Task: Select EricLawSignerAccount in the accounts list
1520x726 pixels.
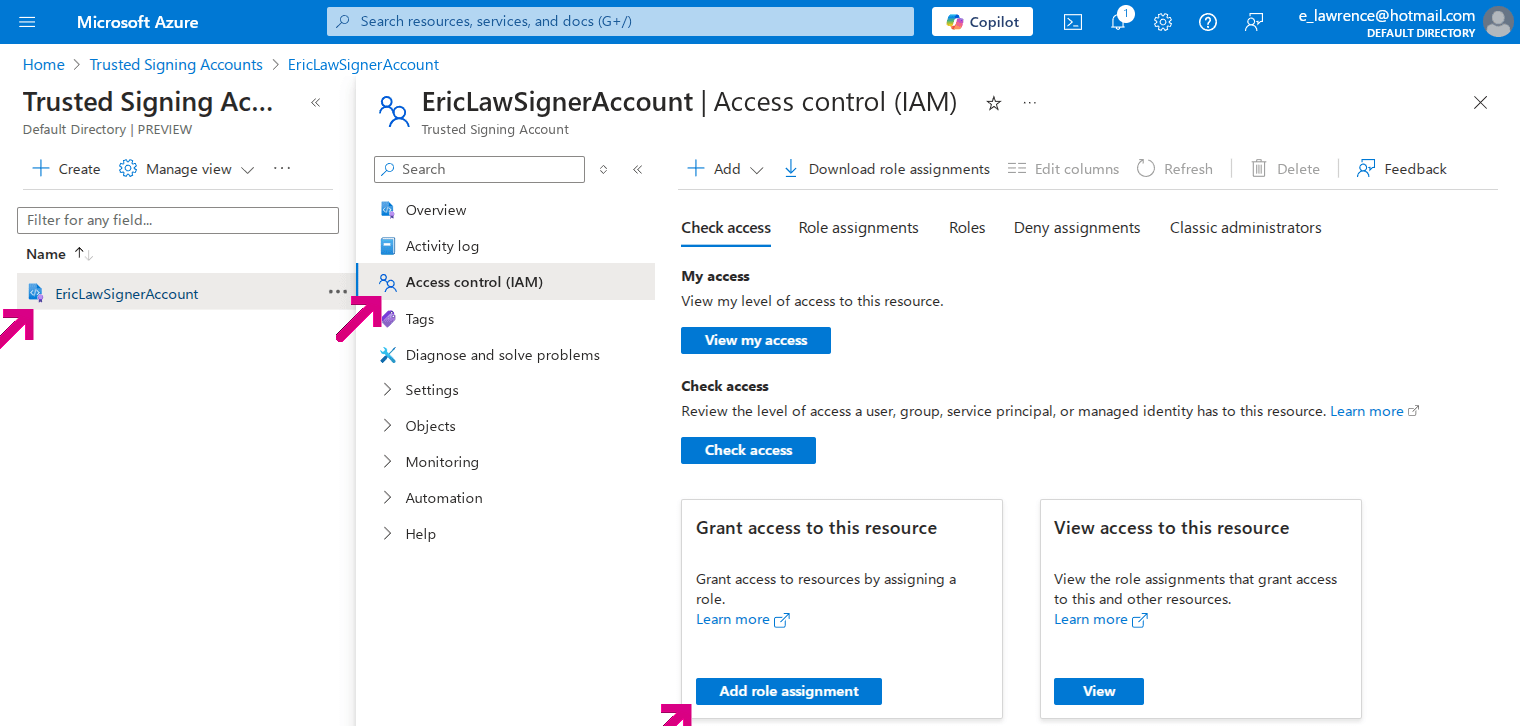Action: 127,294
